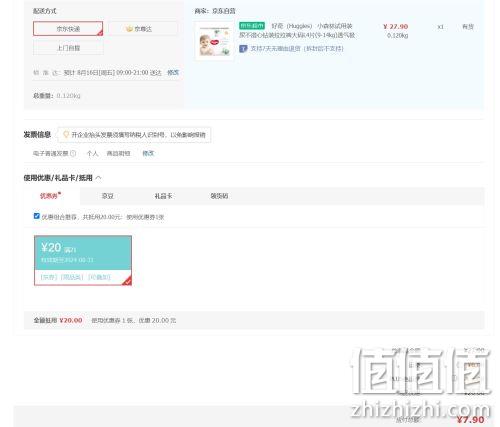The image size is (500, 427).
Task: Select 京东快递 delivery method
Action: (x=68, y=29)
